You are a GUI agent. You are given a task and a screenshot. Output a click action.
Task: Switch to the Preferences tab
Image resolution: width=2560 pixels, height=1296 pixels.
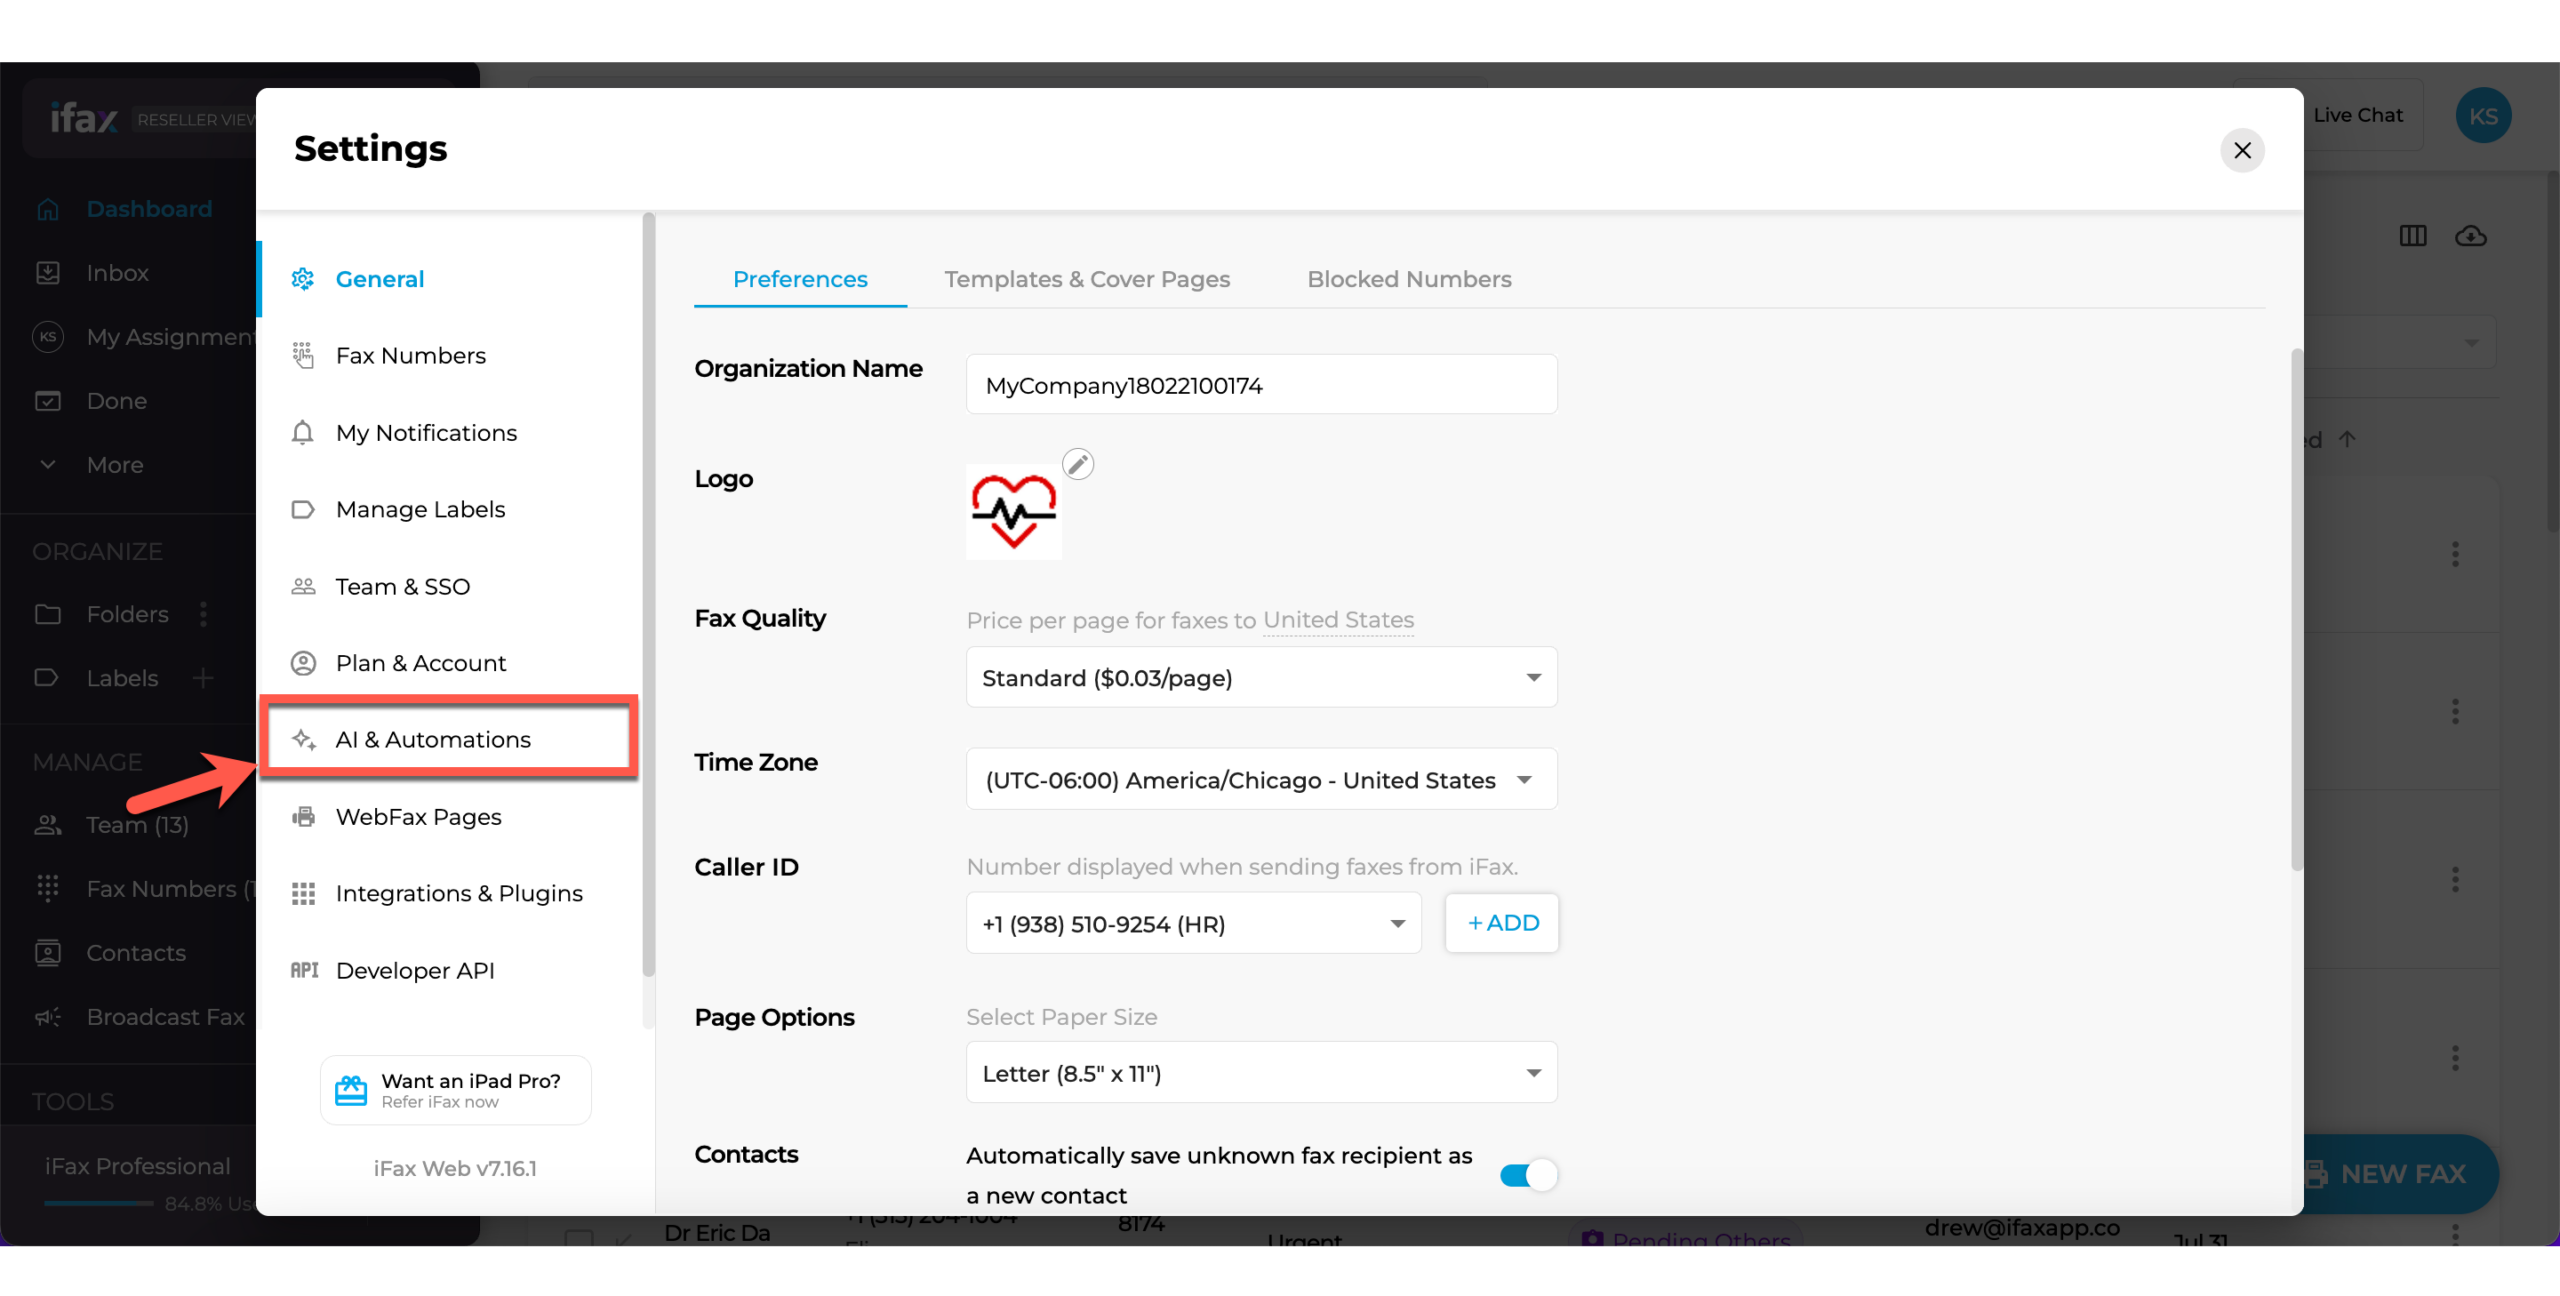pyautogui.click(x=800, y=279)
